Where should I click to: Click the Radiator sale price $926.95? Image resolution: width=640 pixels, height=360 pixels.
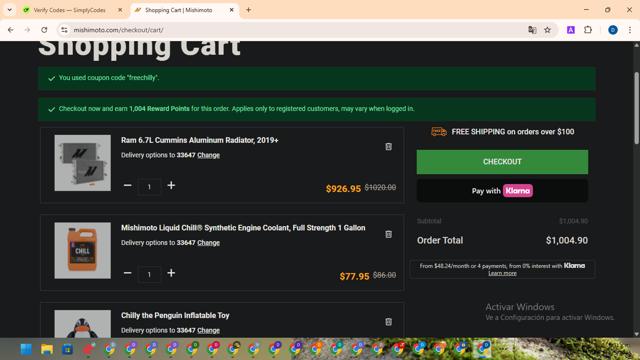343,189
